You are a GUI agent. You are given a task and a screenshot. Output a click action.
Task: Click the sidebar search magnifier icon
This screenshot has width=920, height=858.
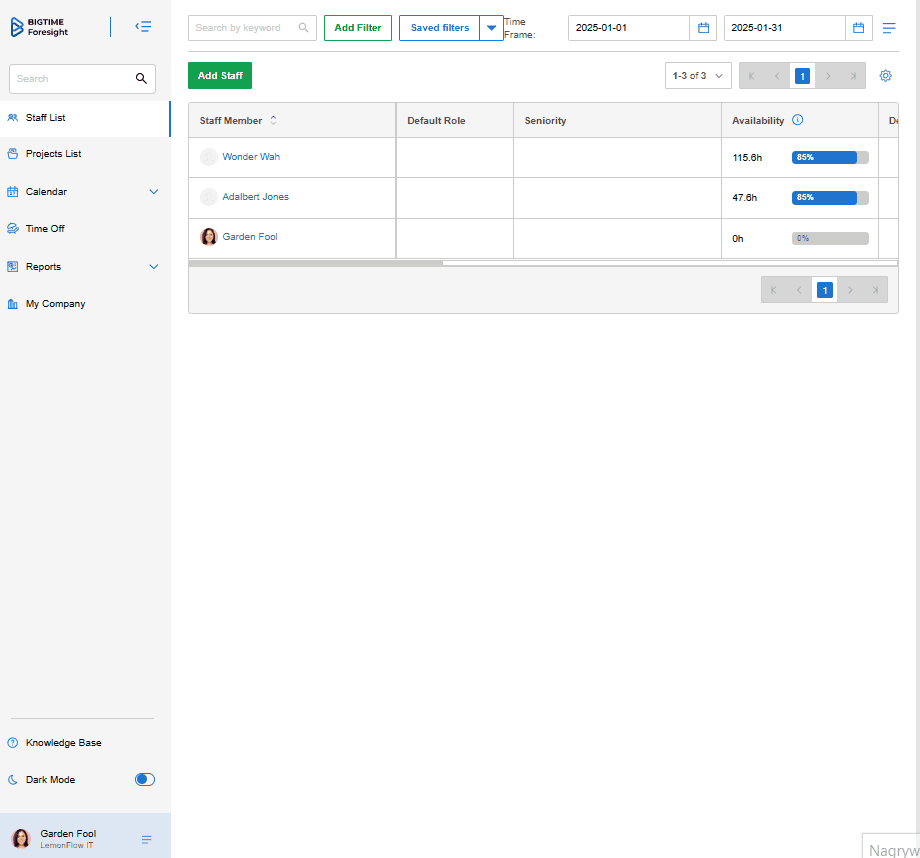[141, 79]
